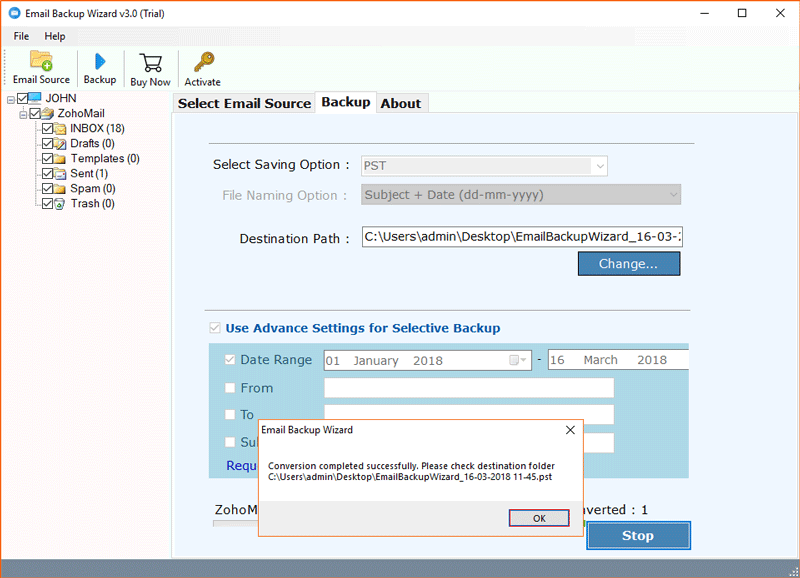Screen dimensions: 800x578
Task: Select the Templates (0) tree label
Action: (x=105, y=158)
